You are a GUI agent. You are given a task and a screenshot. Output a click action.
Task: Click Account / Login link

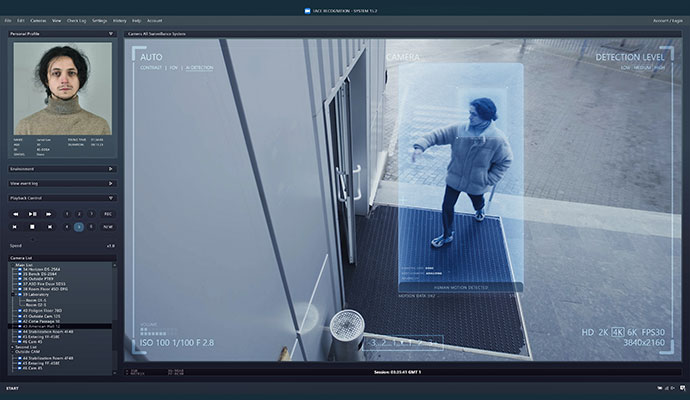(668, 21)
